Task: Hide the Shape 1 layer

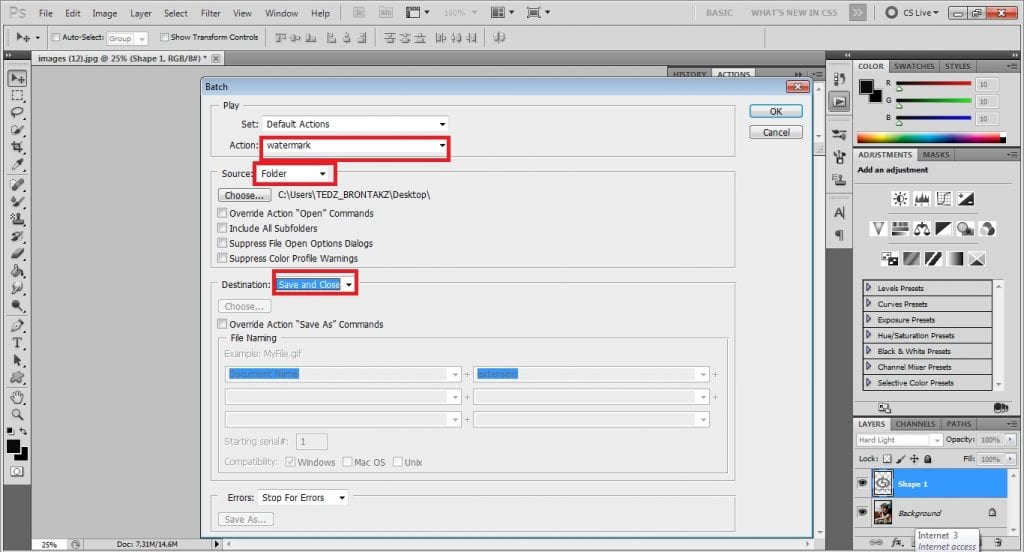Action: tap(862, 482)
